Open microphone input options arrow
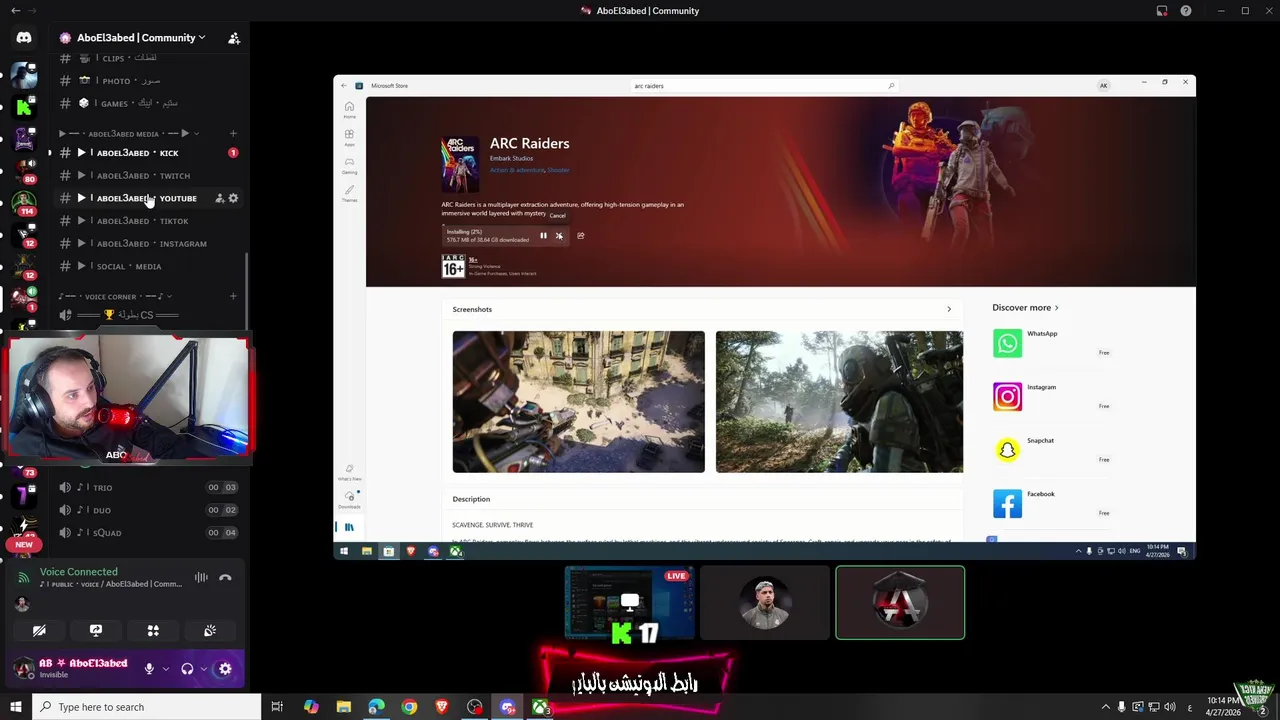Screen dimensions: 1280x720 pos(166,669)
